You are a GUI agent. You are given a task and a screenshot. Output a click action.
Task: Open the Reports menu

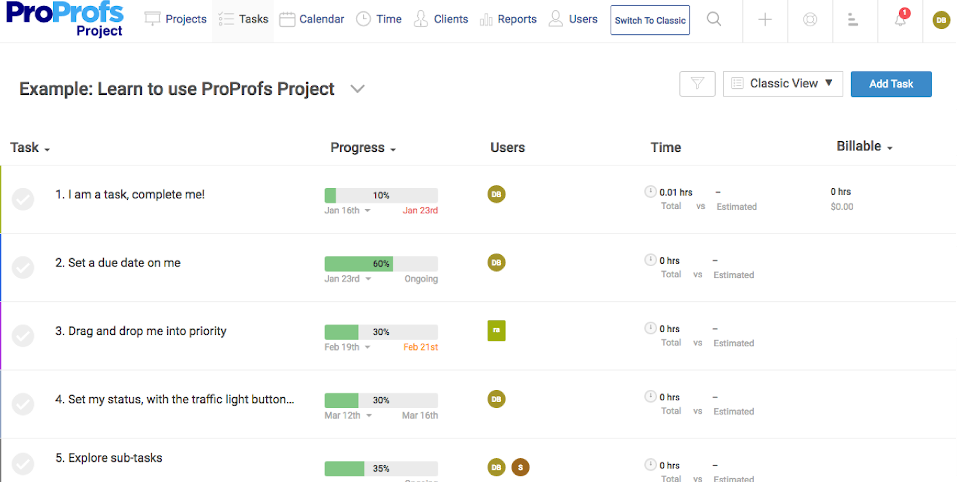click(x=508, y=19)
